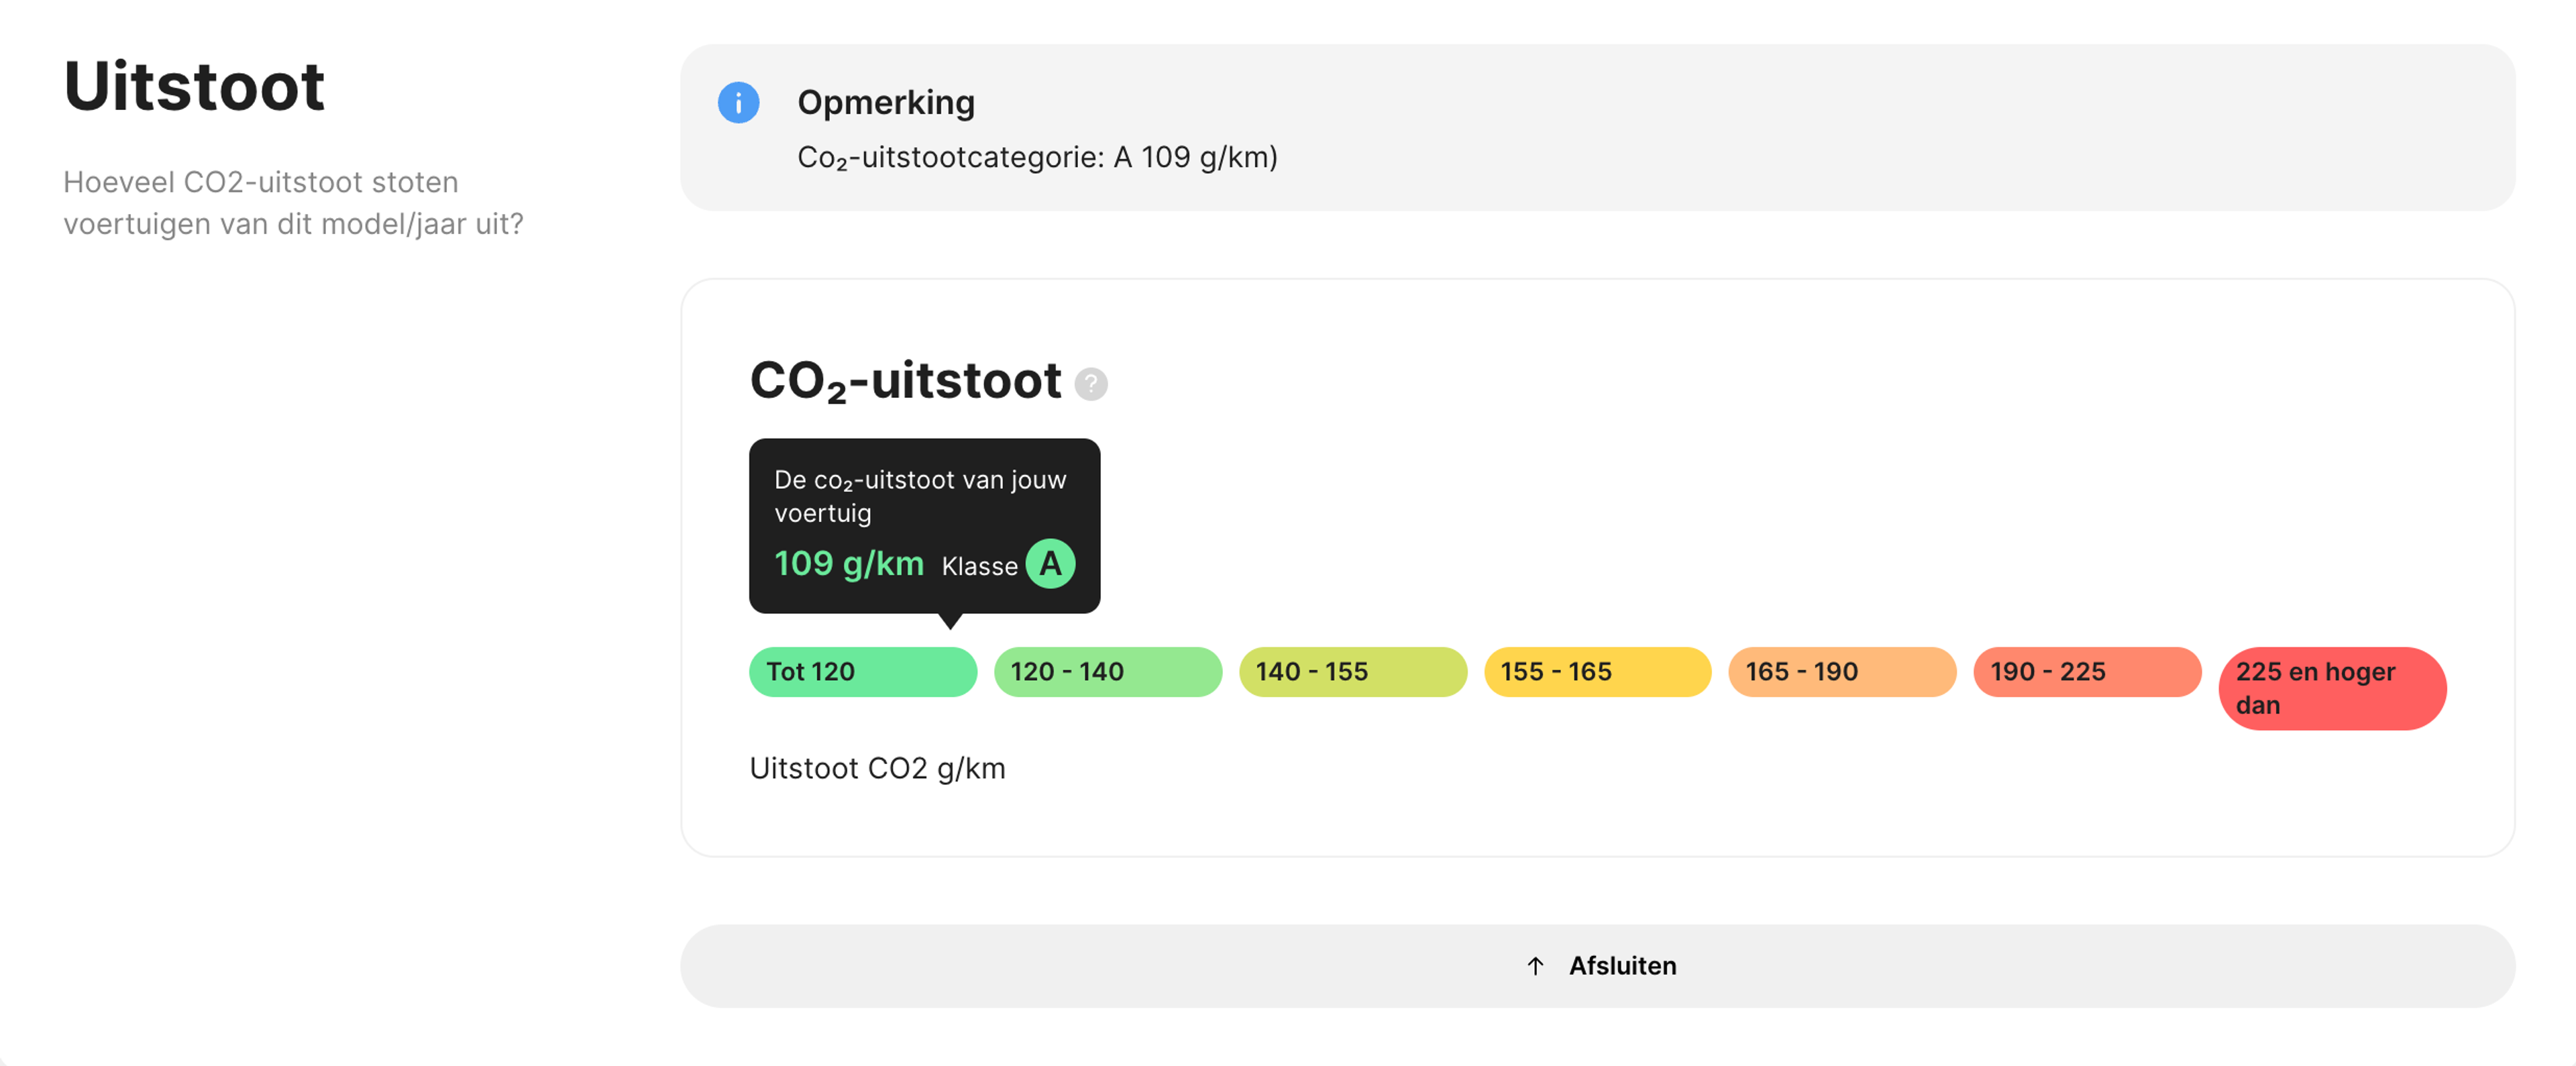Click the Opmerking heading

(886, 103)
